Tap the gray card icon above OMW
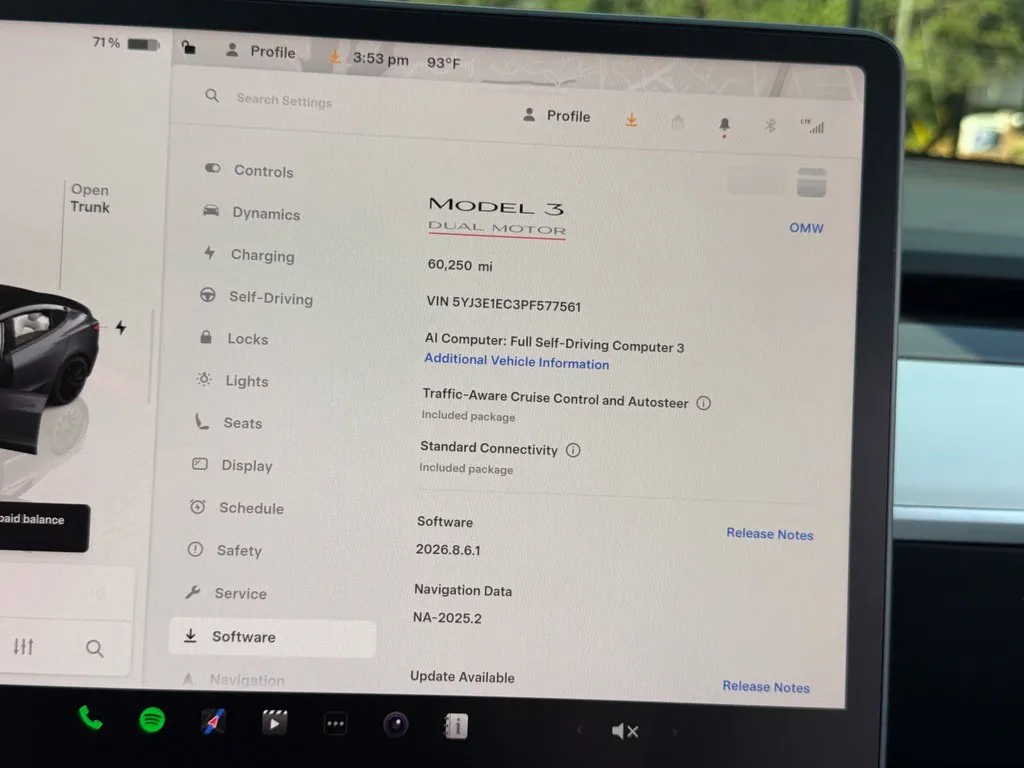 coord(811,182)
